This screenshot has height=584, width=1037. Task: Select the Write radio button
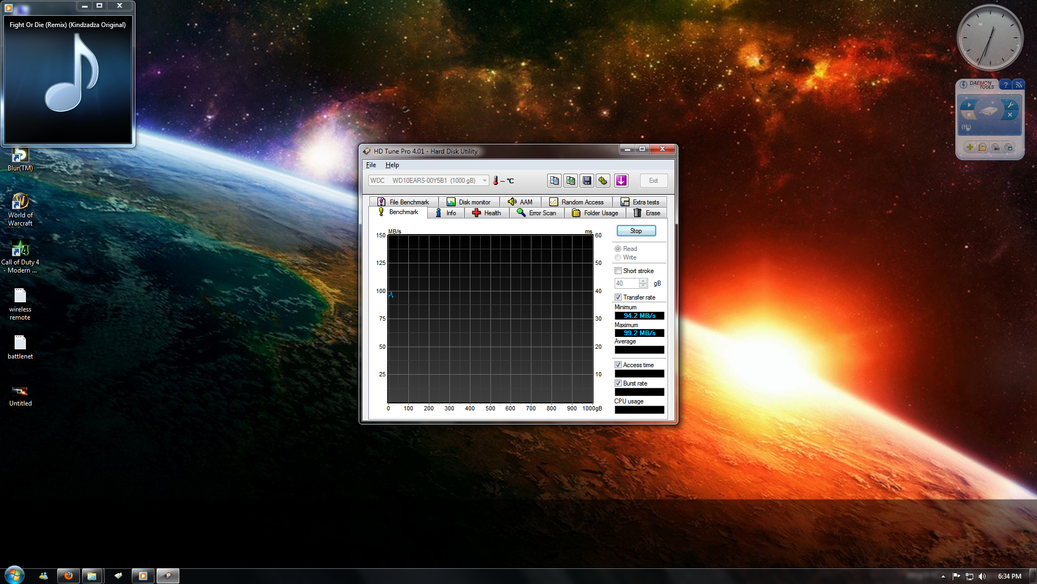618,258
